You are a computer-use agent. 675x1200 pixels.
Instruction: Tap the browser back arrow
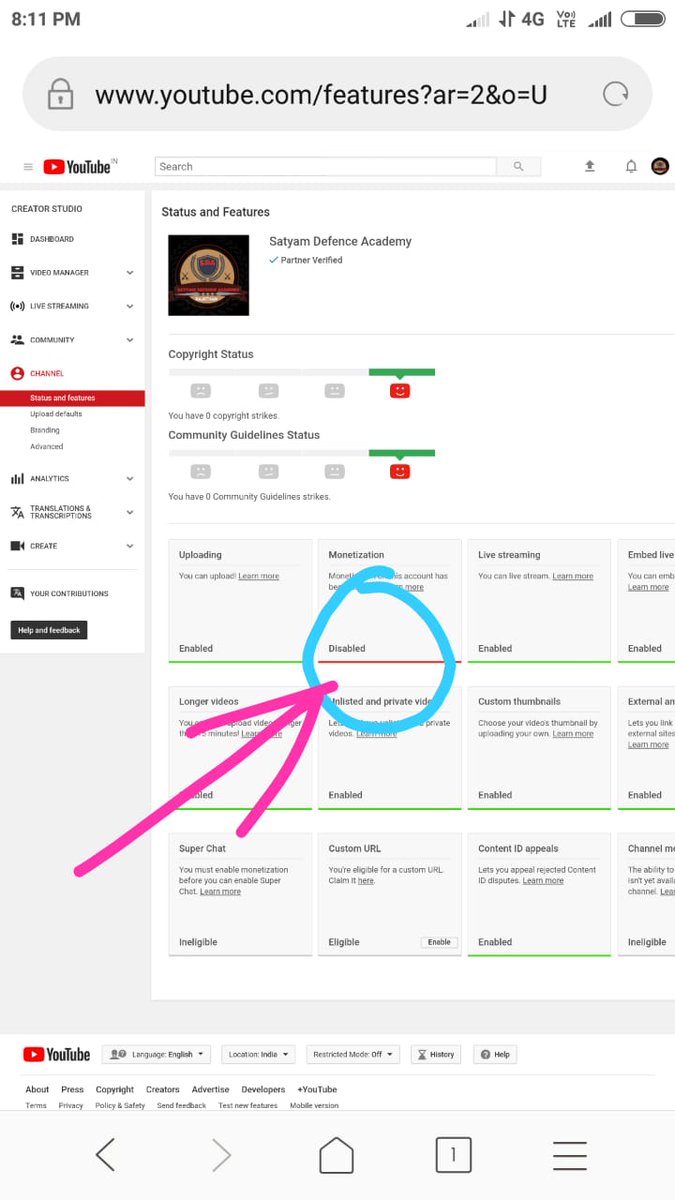105,1156
